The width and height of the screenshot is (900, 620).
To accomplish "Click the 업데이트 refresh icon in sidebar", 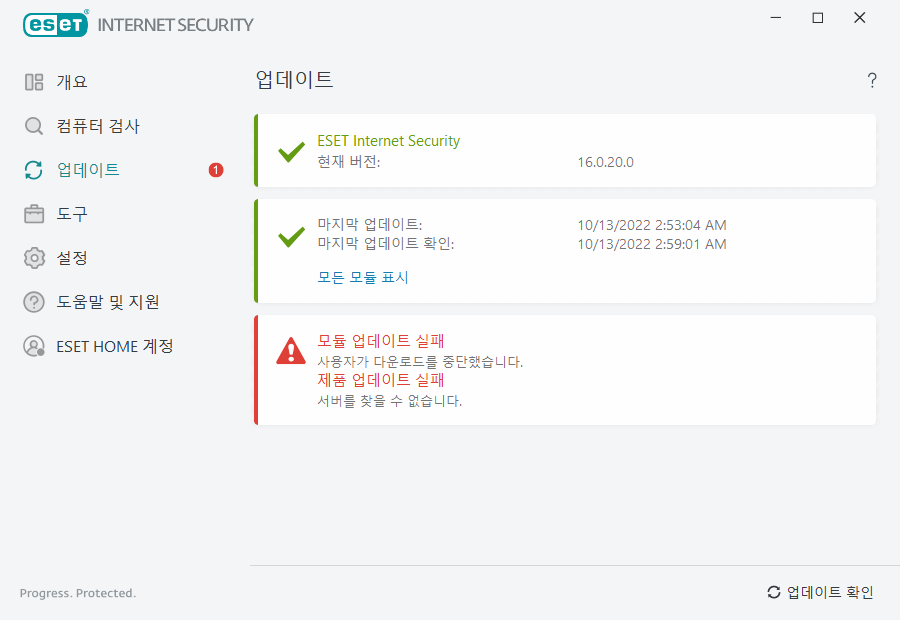I will click(35, 170).
